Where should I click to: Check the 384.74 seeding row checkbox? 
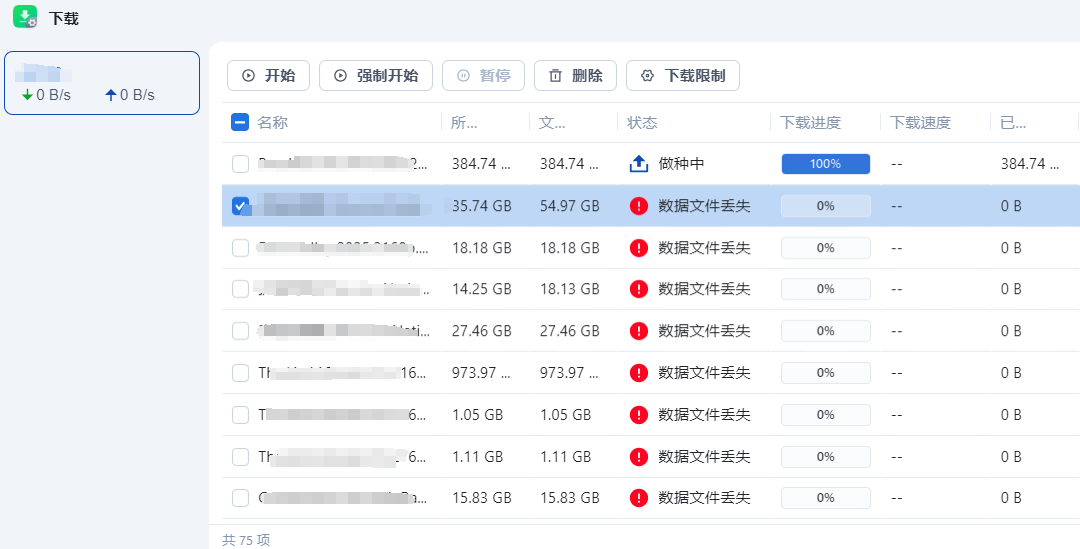click(x=240, y=164)
